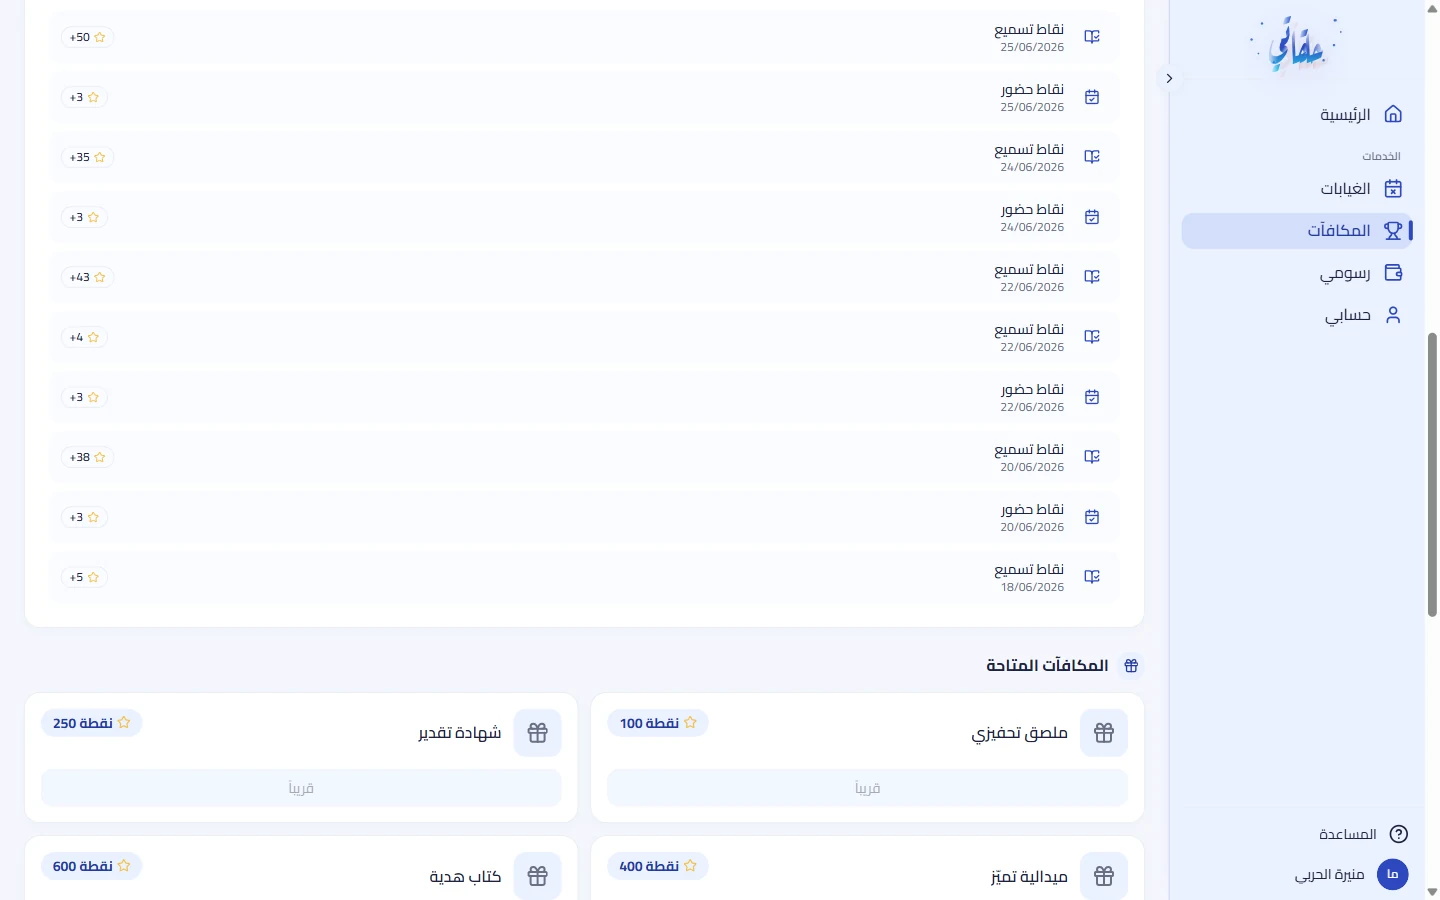Viewport: 1440px width, 900px height.
Task: Click +3 badge on the 20/06/2026 attendance row
Action: click(84, 517)
